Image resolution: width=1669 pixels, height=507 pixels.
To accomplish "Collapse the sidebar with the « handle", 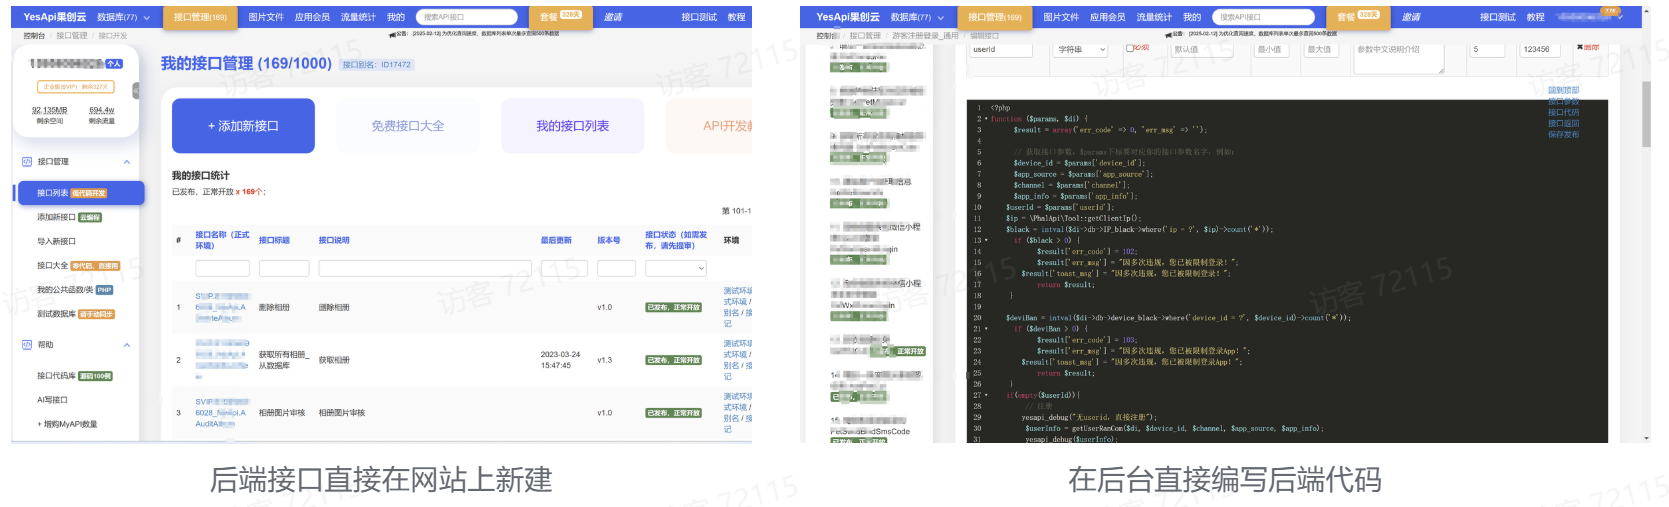I will click(x=136, y=90).
